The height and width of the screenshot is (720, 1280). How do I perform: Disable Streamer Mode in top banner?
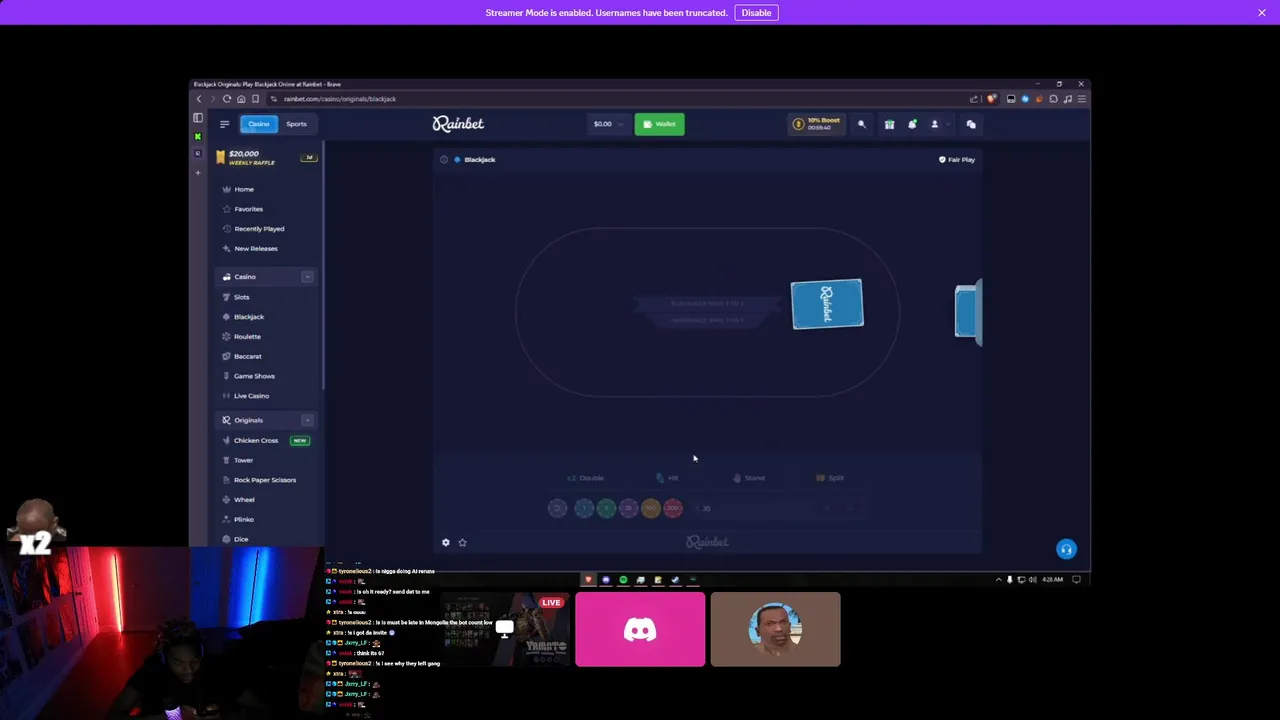tap(756, 13)
